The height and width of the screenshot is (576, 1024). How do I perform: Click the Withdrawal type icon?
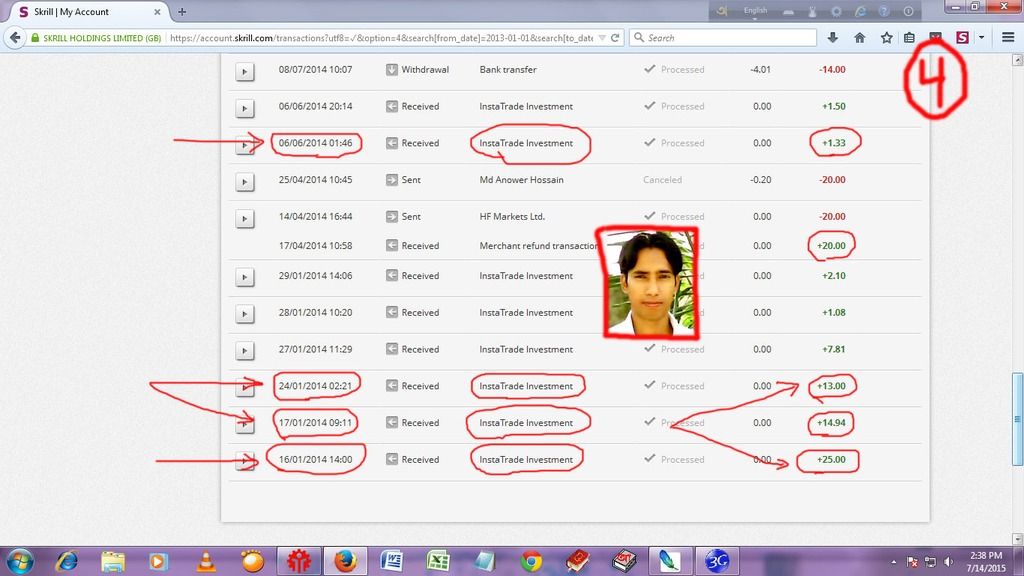pyautogui.click(x=392, y=69)
